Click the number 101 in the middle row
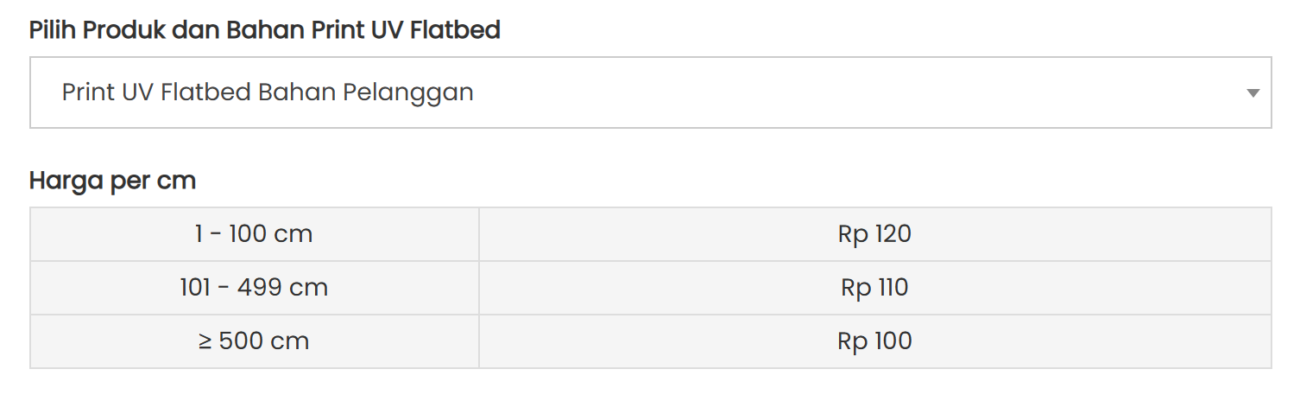The image size is (1300, 401). [x=196, y=288]
